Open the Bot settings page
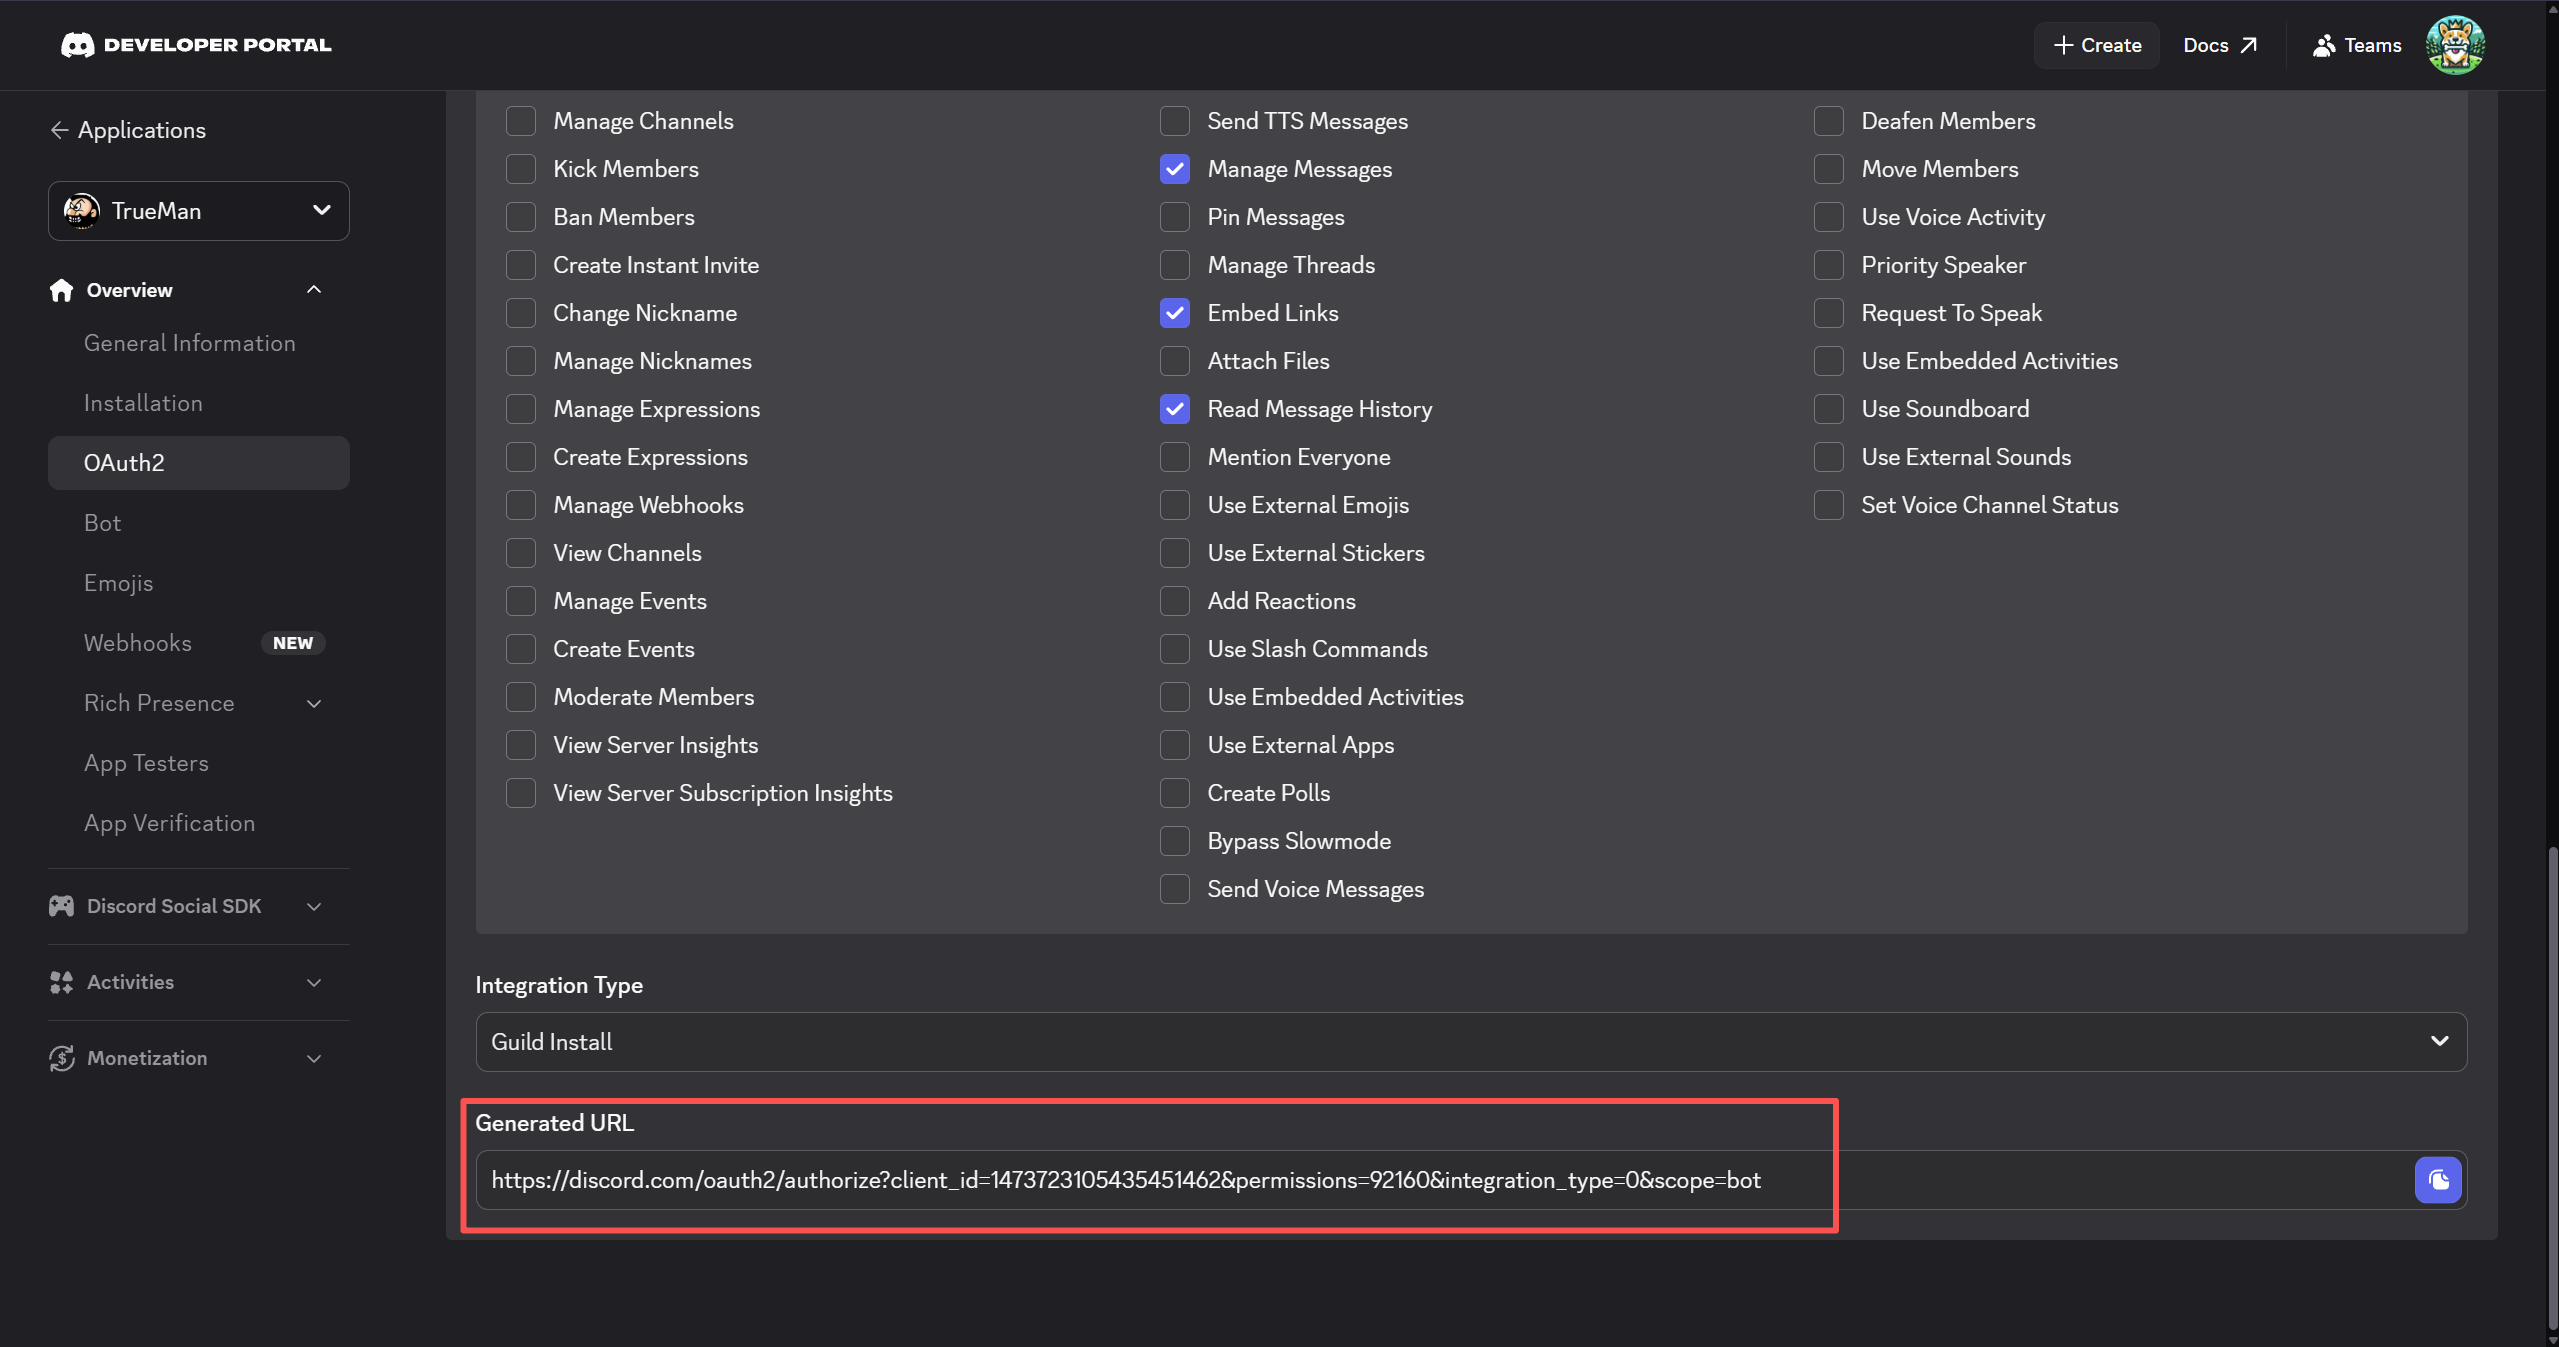The height and width of the screenshot is (1347, 2559). pos(102,523)
